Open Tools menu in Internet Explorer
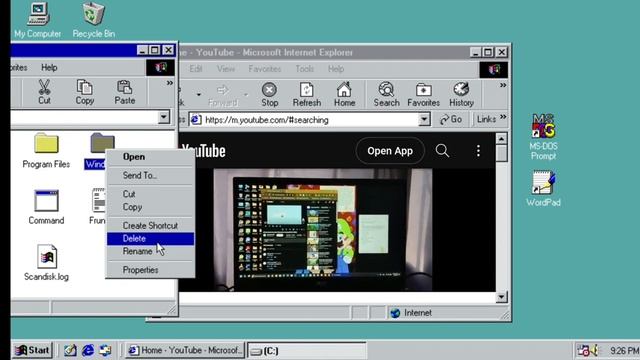The height and width of the screenshot is (360, 640). pyautogui.click(x=304, y=69)
